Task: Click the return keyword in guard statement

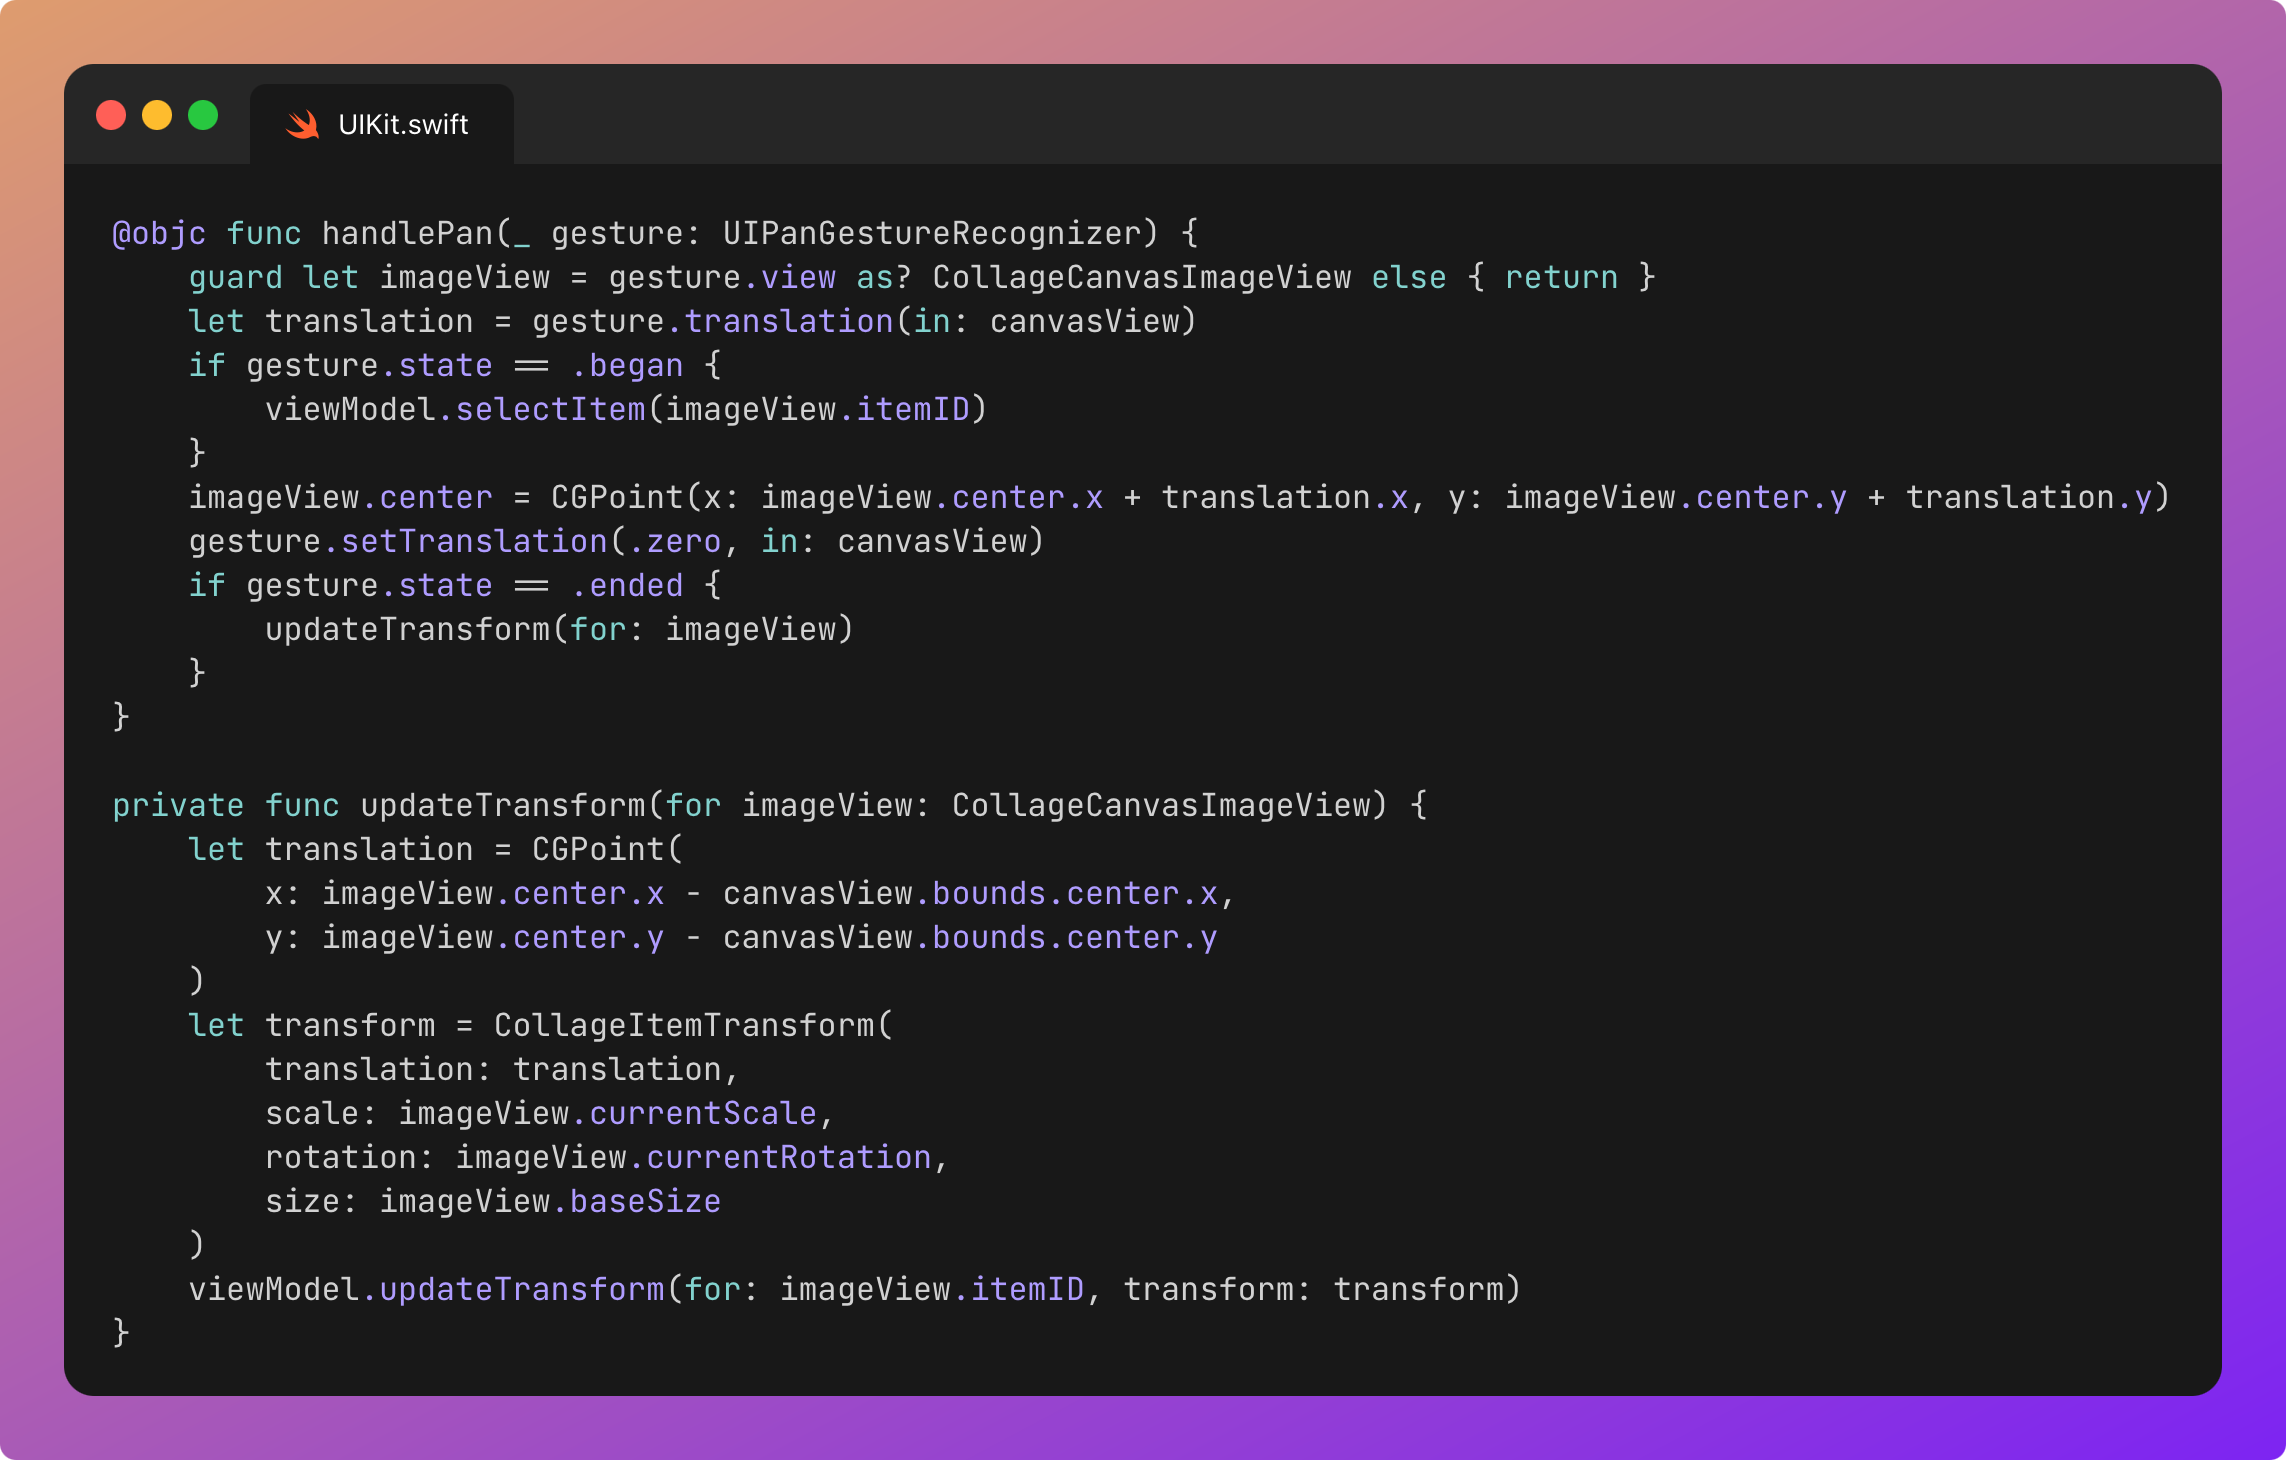Action: click(x=1561, y=277)
